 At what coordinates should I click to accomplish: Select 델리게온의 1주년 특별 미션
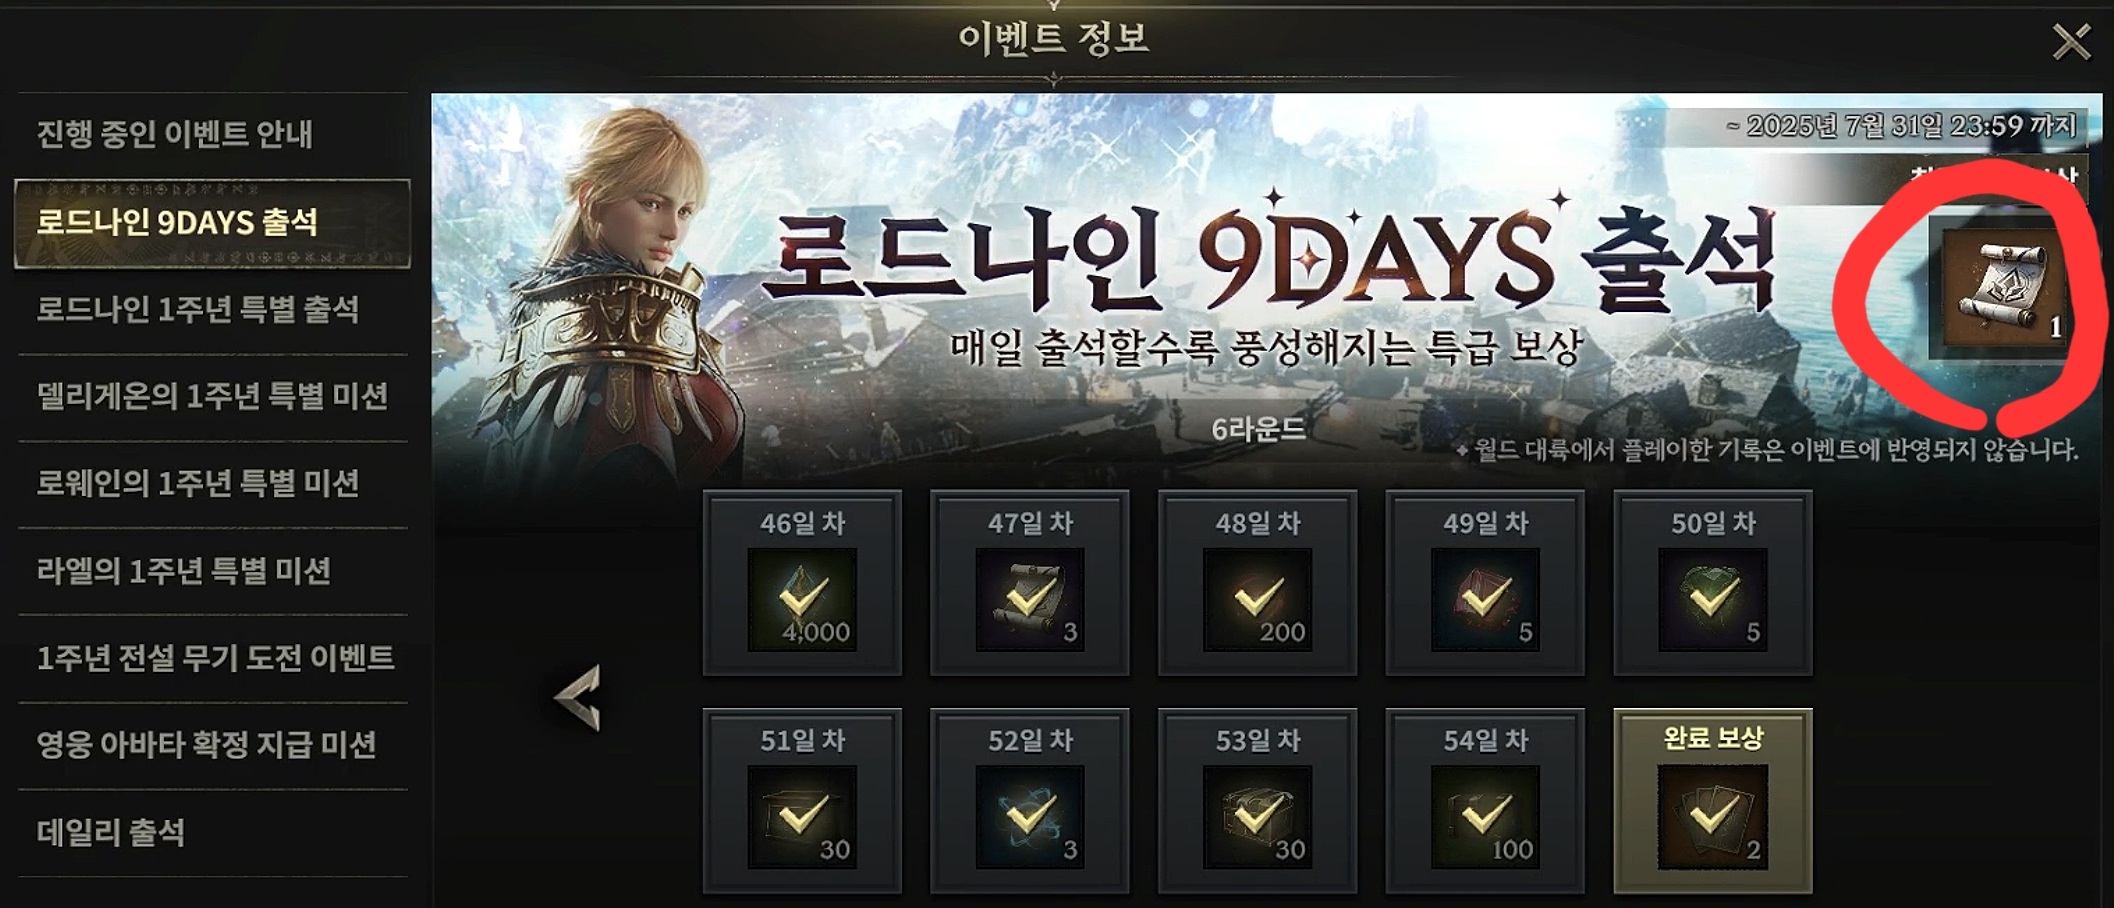(212, 397)
